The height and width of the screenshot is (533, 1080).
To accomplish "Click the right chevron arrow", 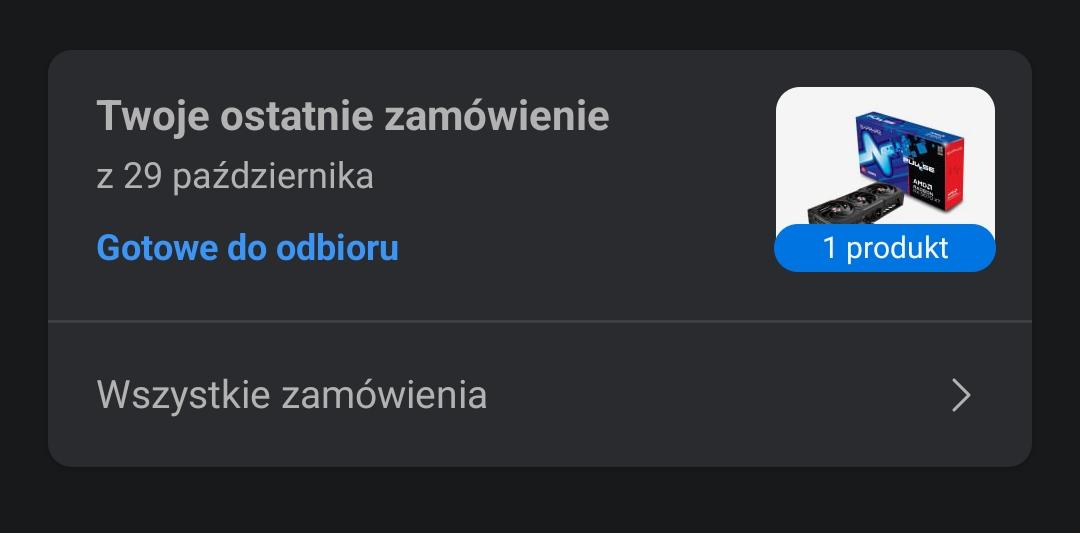I will pos(961,395).
